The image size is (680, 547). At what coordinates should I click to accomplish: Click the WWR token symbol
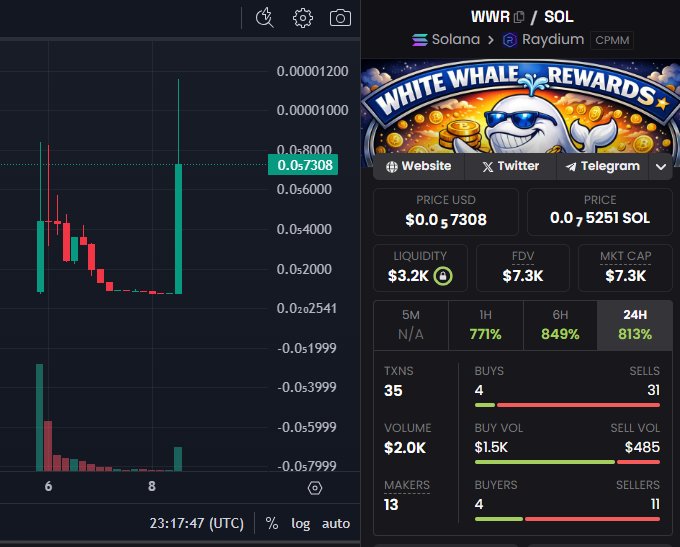[x=490, y=17]
